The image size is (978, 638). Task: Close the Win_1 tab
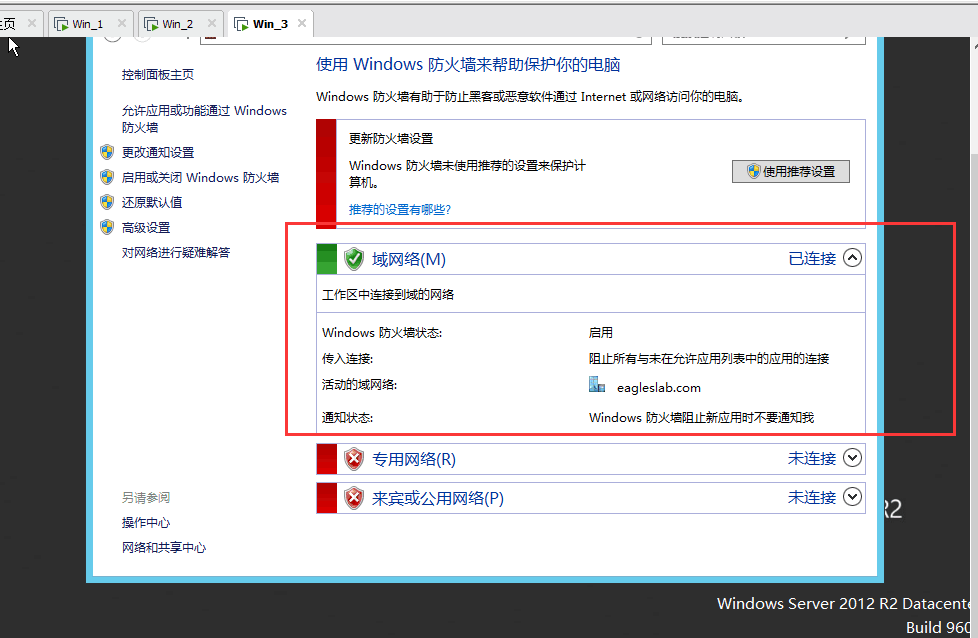click(x=122, y=24)
